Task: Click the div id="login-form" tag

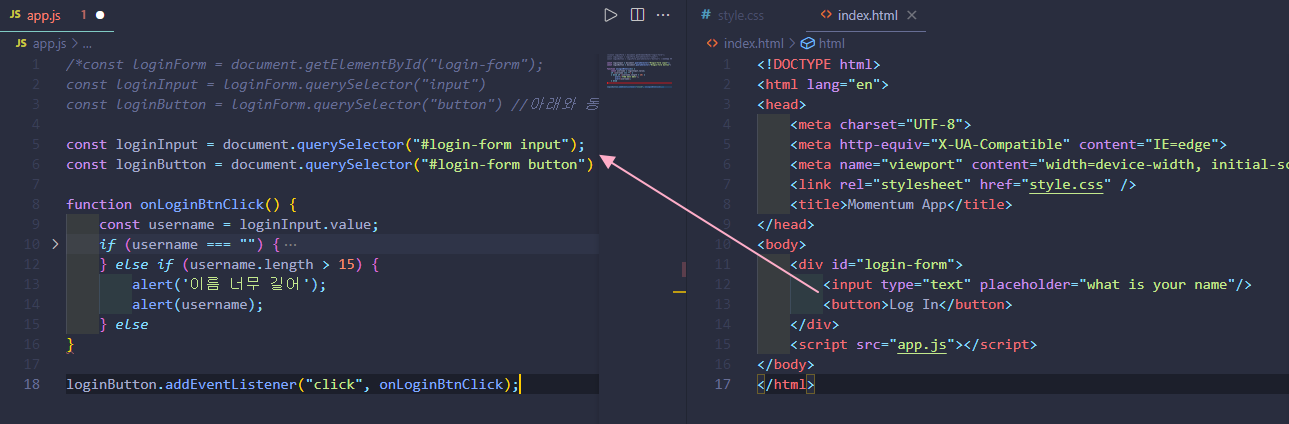Action: click(x=876, y=264)
